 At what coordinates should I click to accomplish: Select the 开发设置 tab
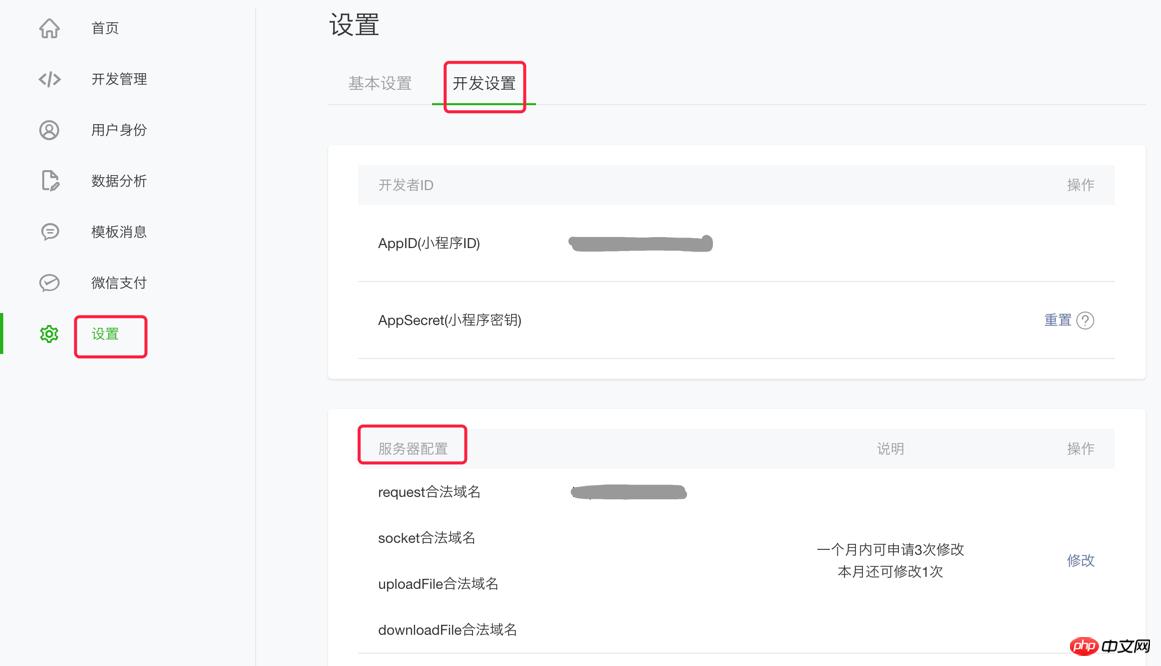point(484,84)
